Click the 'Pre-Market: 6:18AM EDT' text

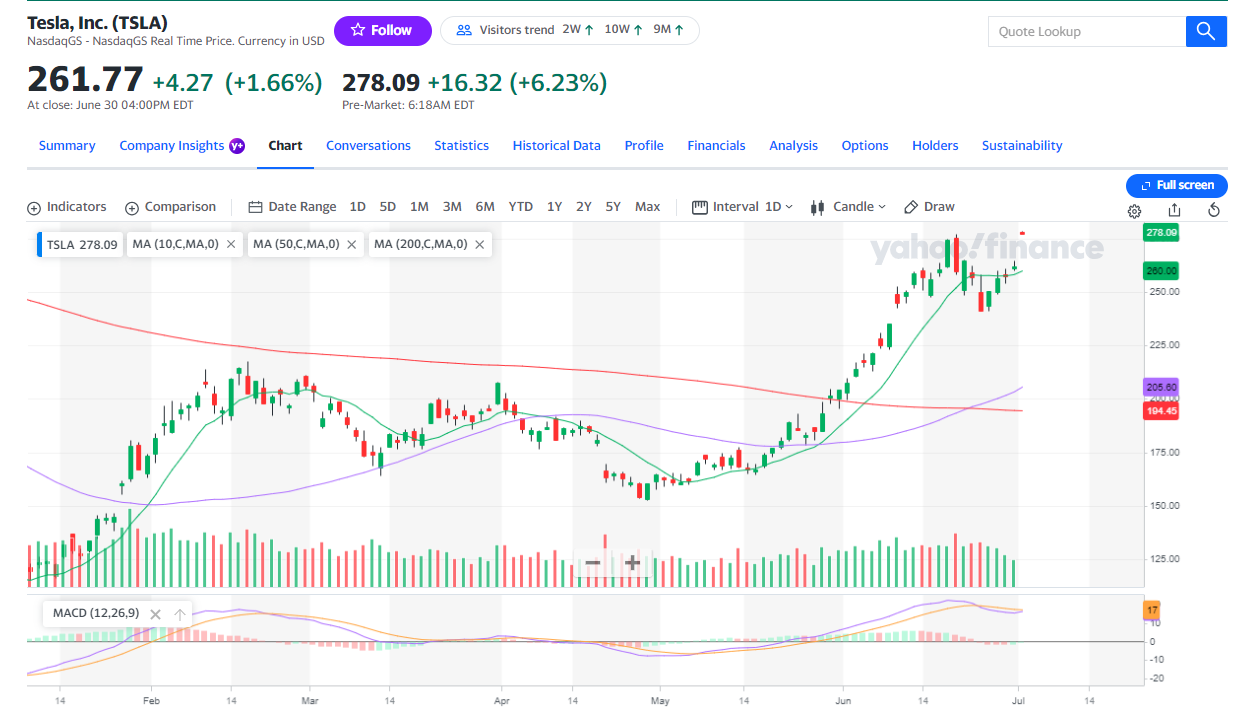click(x=408, y=105)
